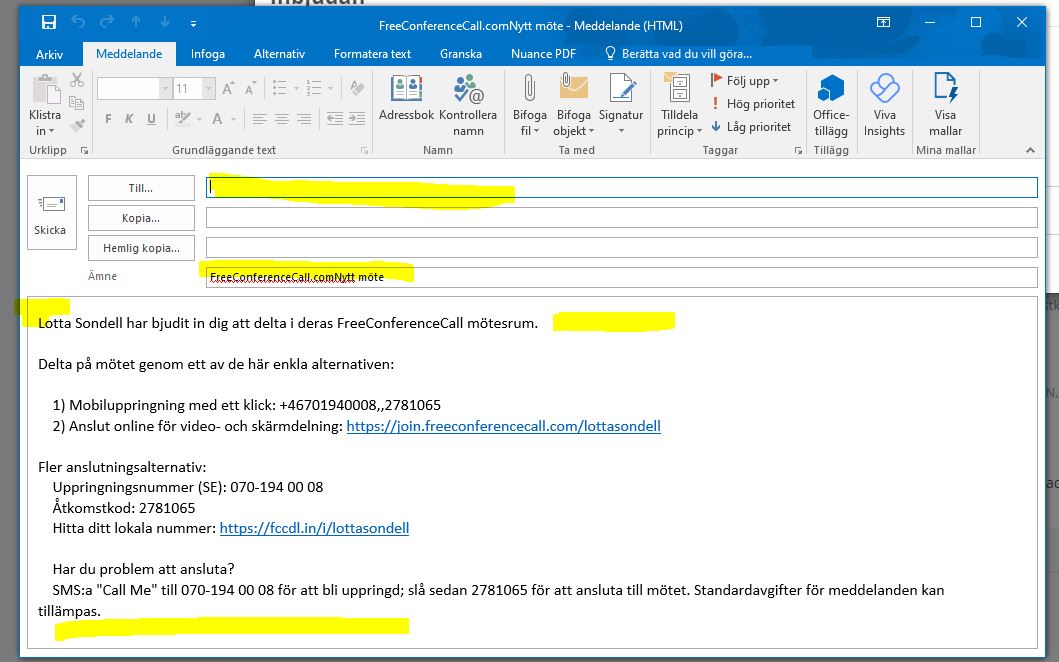This screenshot has height=662, width=1059.
Task: Open the Nuance PDF tab
Action: [543, 54]
